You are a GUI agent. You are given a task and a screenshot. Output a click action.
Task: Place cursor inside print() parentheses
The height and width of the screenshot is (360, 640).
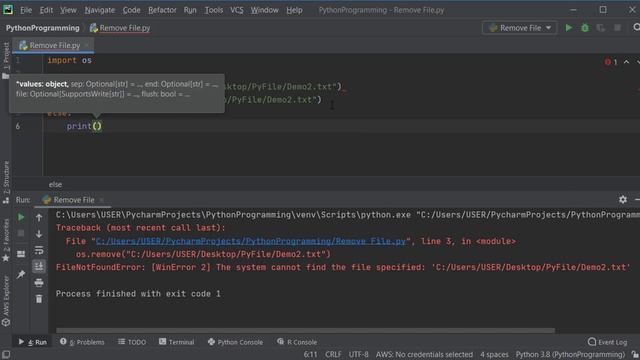(97, 126)
